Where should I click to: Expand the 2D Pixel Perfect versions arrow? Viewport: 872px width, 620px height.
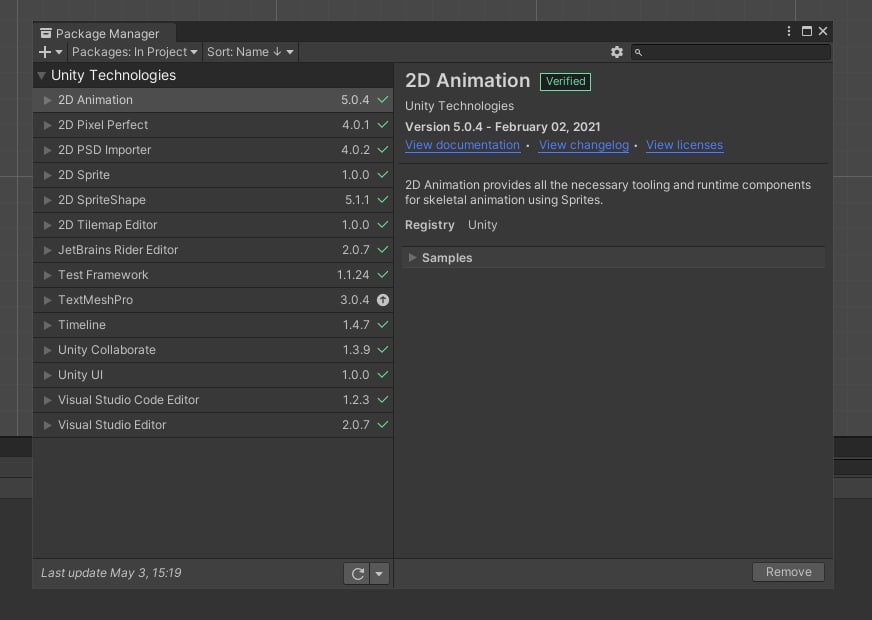pyautogui.click(x=48, y=125)
